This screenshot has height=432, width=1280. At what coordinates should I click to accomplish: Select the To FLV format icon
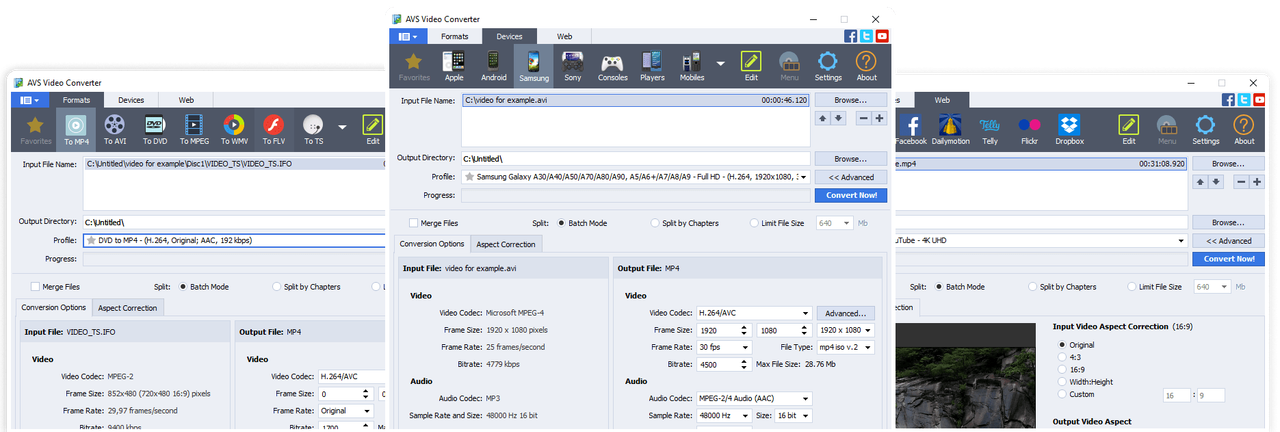pos(274,129)
